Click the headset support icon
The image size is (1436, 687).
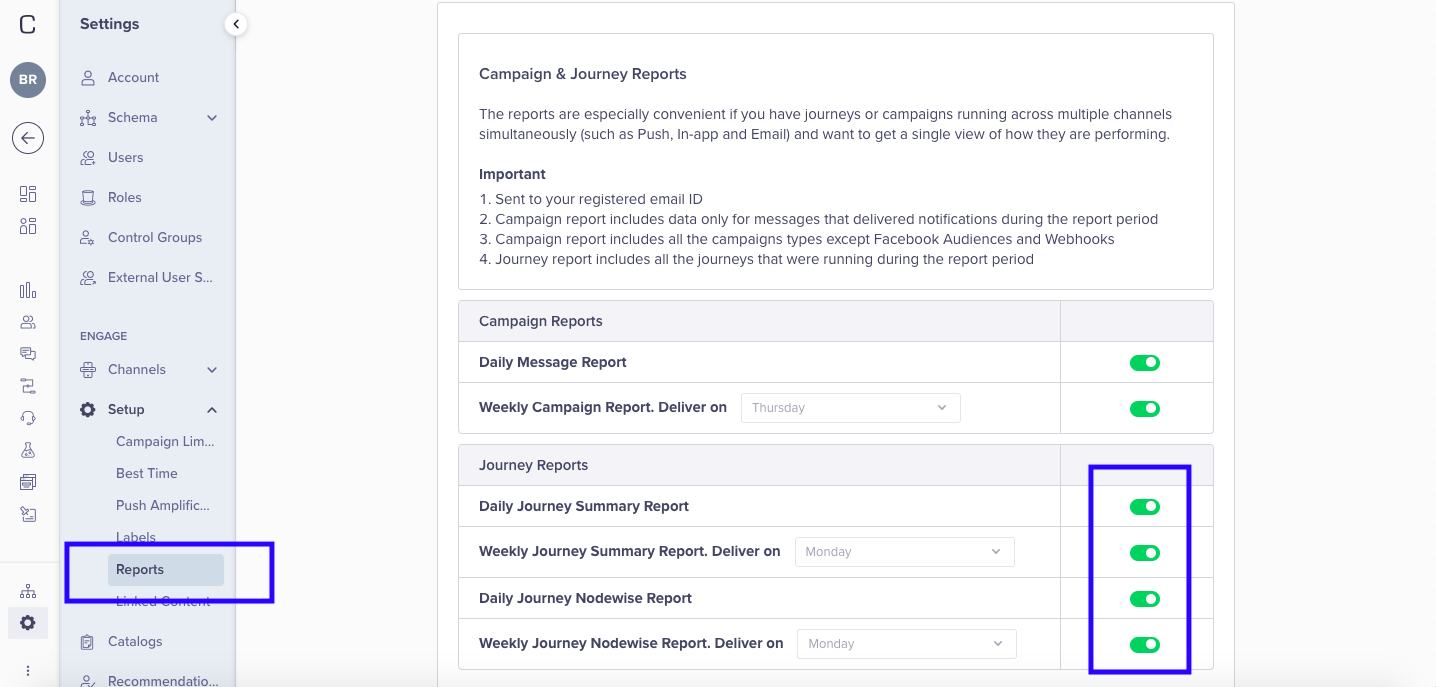[x=28, y=417]
